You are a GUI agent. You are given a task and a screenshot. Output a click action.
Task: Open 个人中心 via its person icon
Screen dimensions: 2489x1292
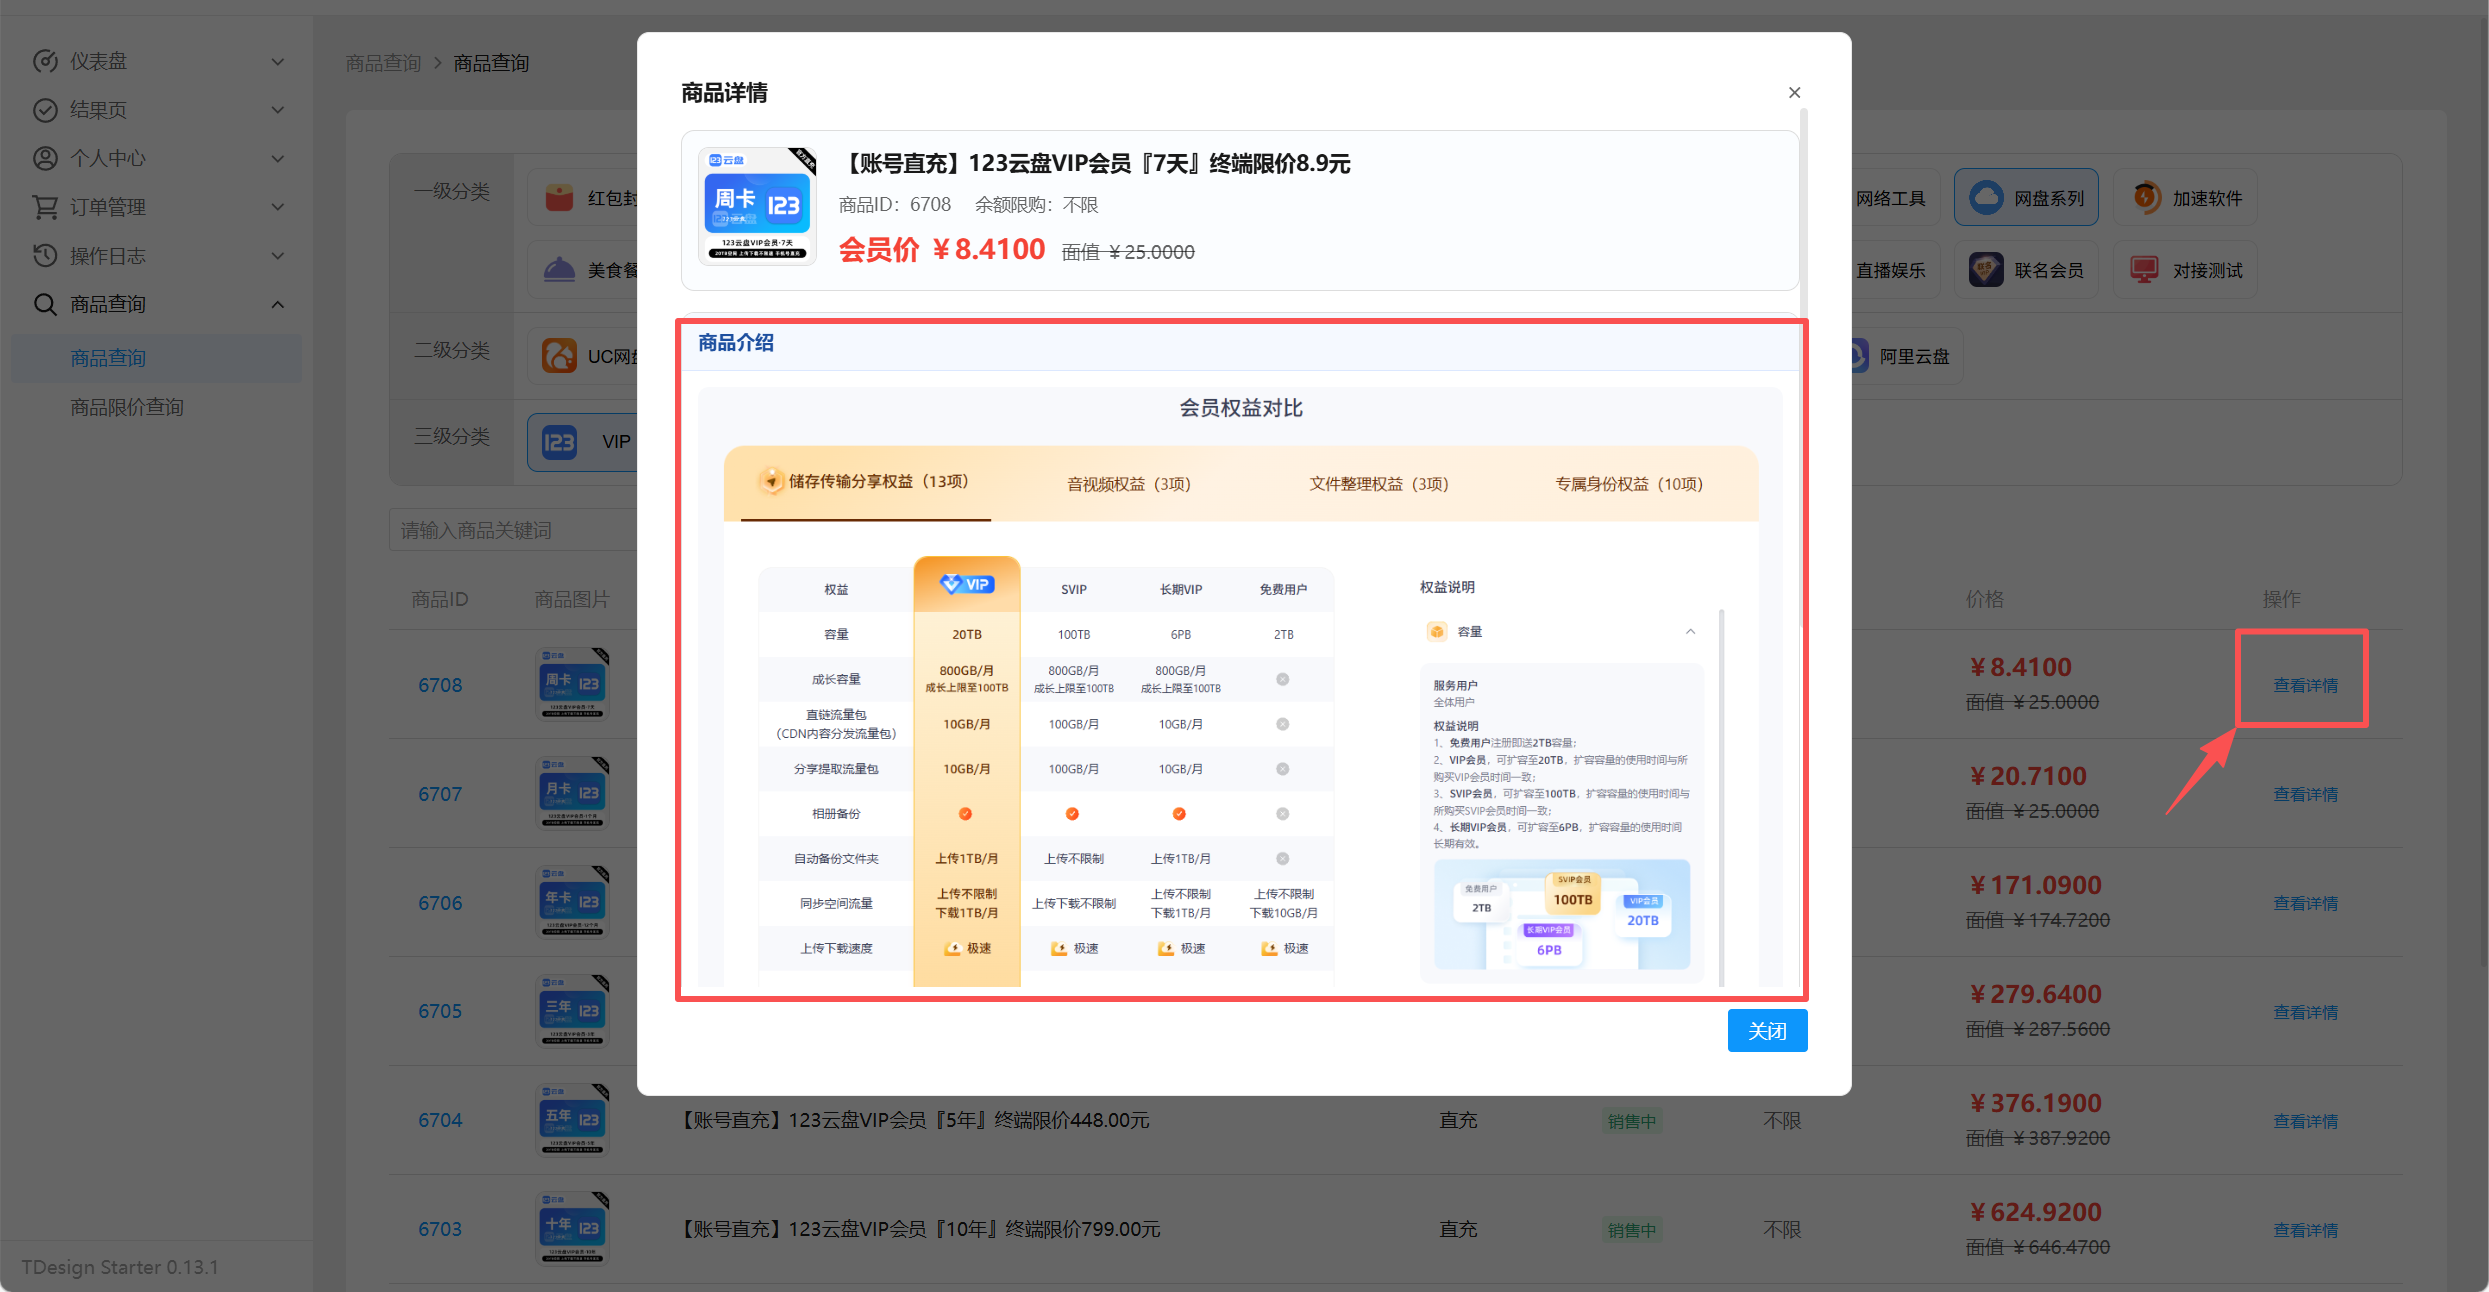(46, 158)
